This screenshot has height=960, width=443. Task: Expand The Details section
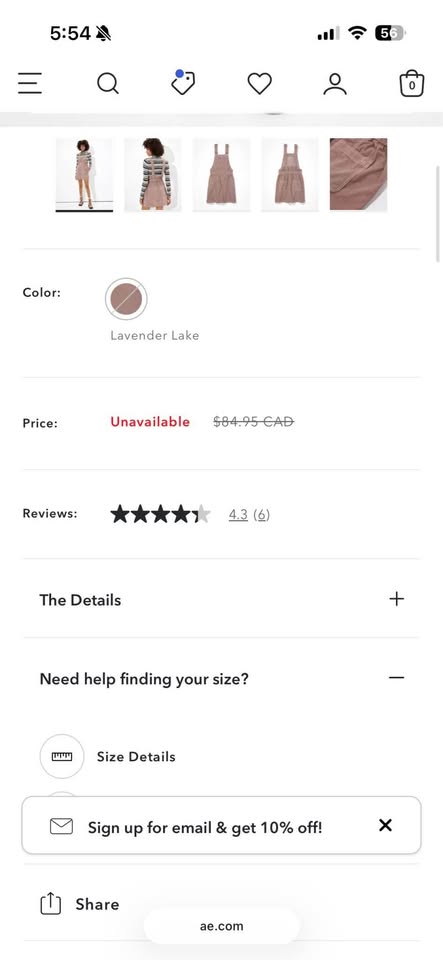click(222, 599)
